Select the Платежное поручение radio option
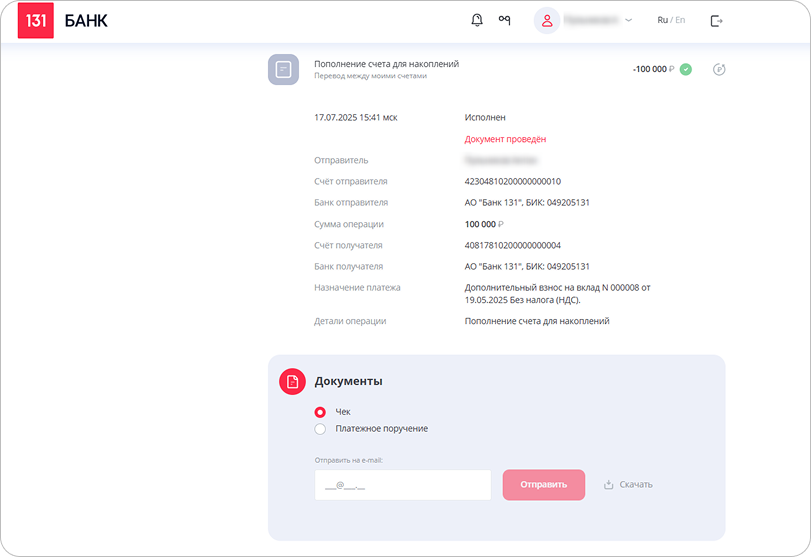 (x=320, y=429)
